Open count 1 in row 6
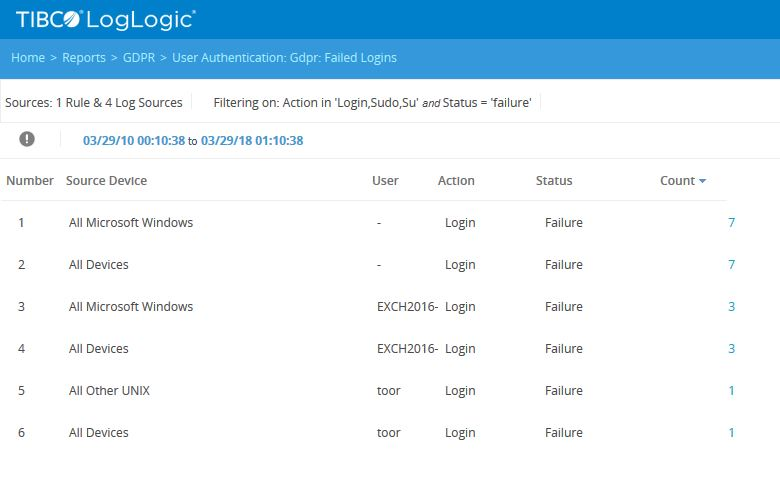The width and height of the screenshot is (780, 494). pos(732,433)
